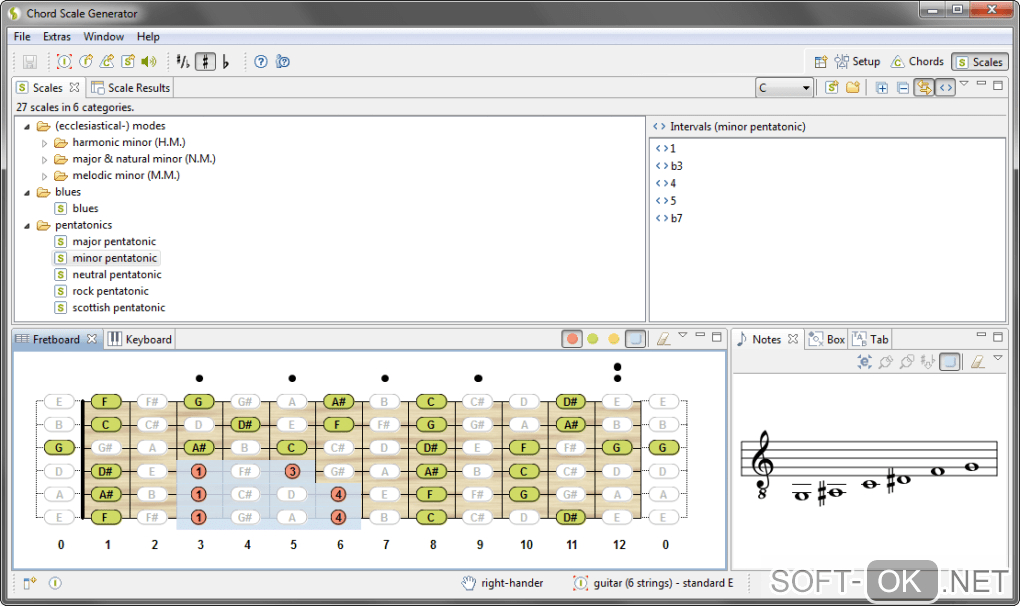Viewport: 1020px width, 606px height.
Task: Open the Scales view menu triangle
Action: click(x=964, y=83)
